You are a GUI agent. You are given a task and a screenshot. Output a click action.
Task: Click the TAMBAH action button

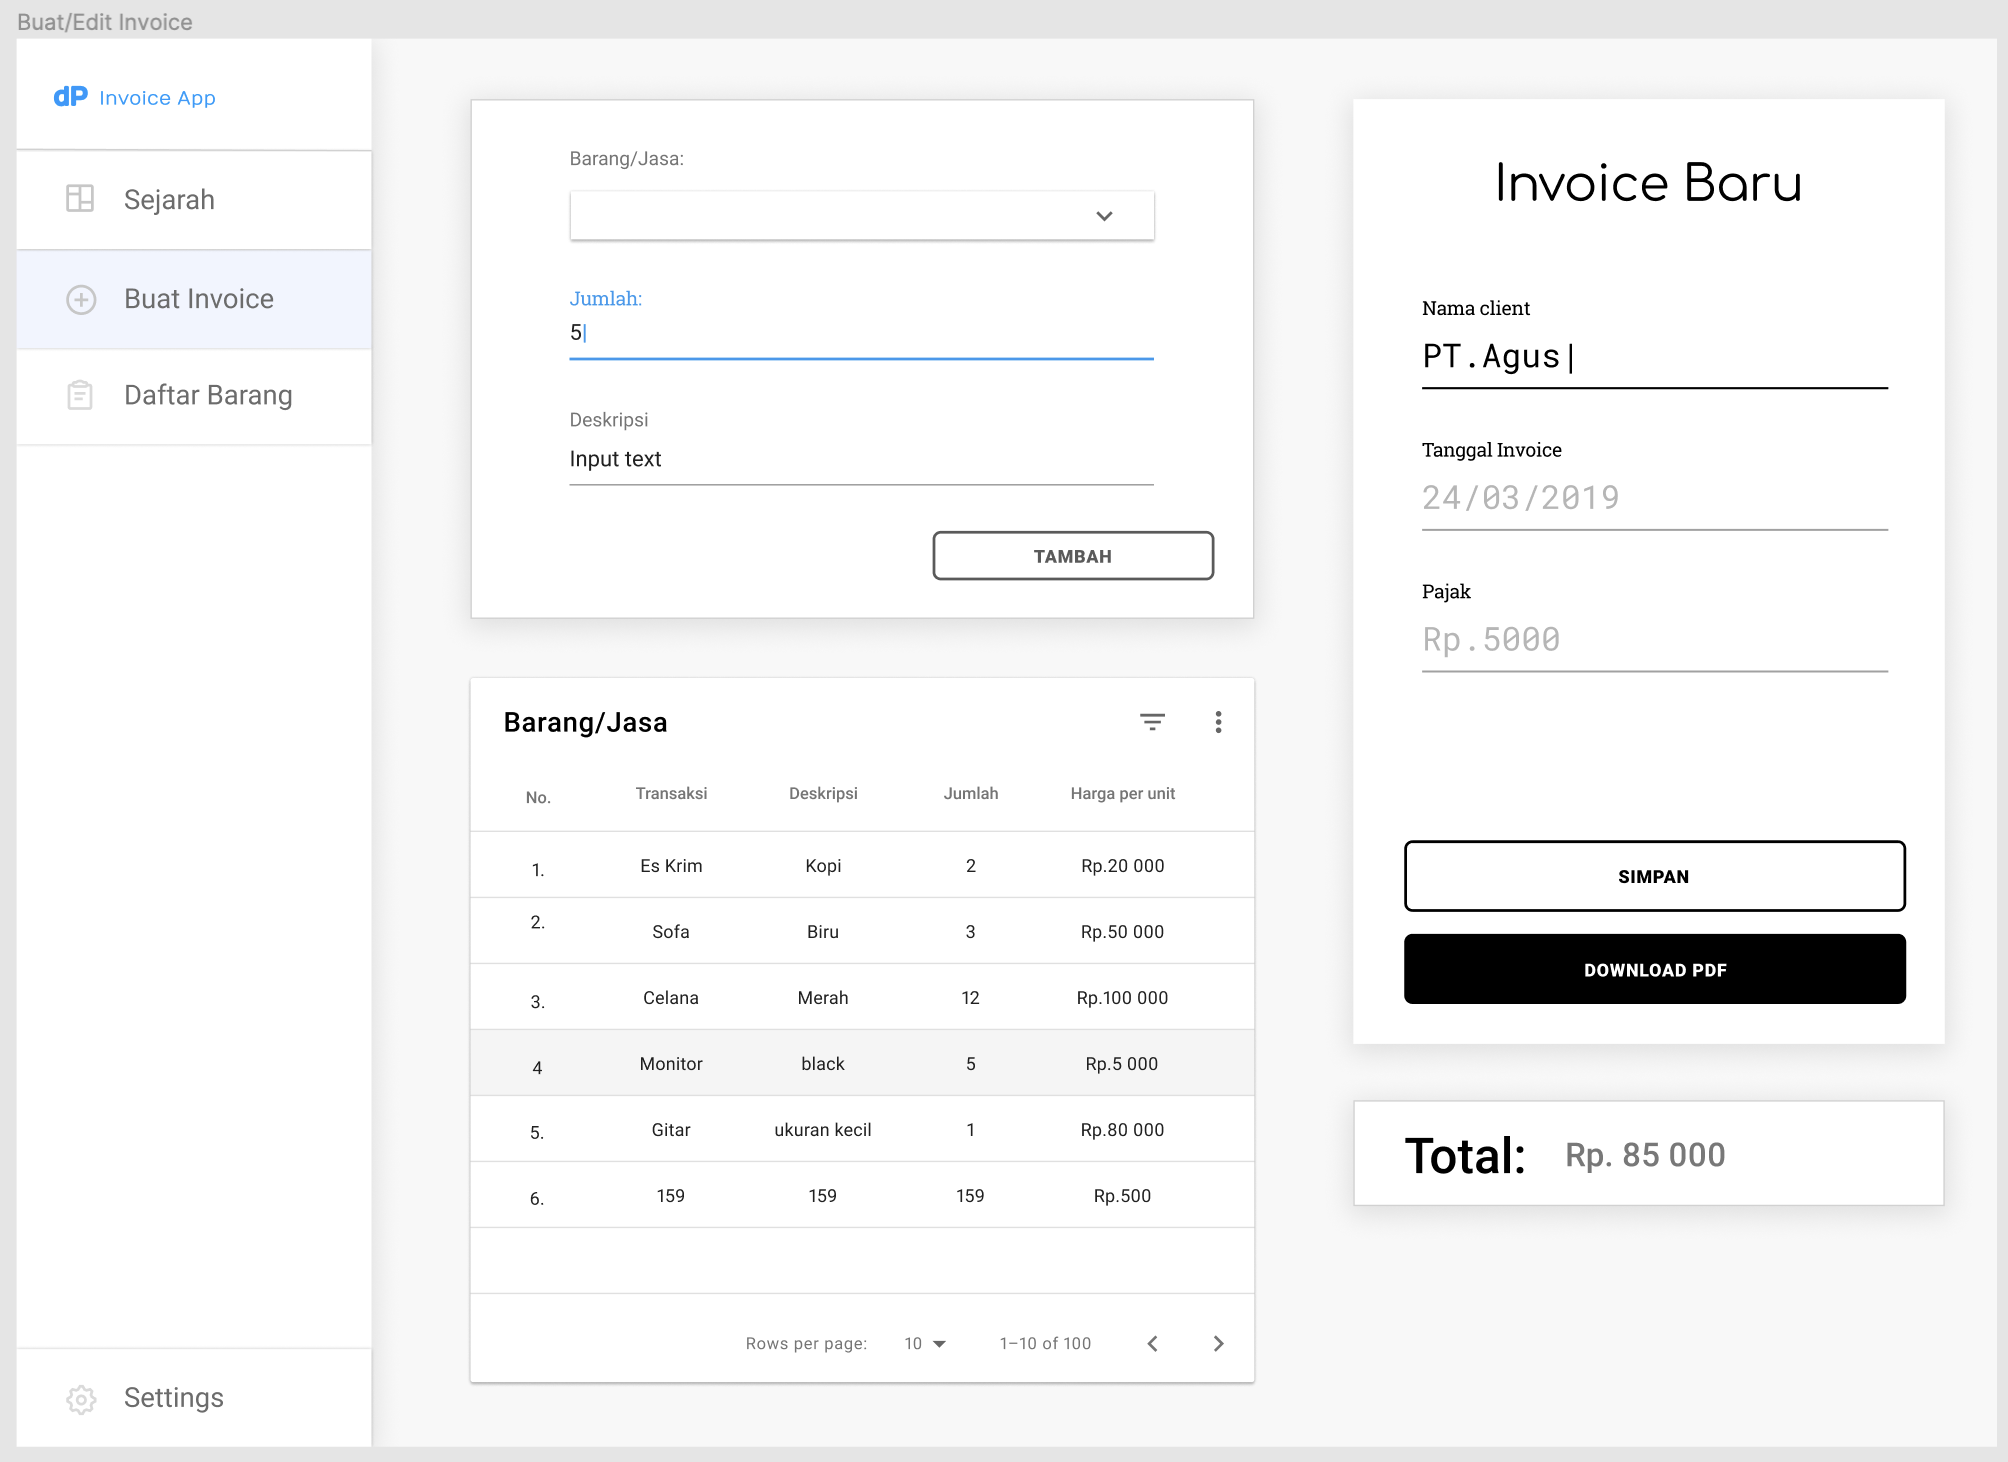pyautogui.click(x=1071, y=555)
